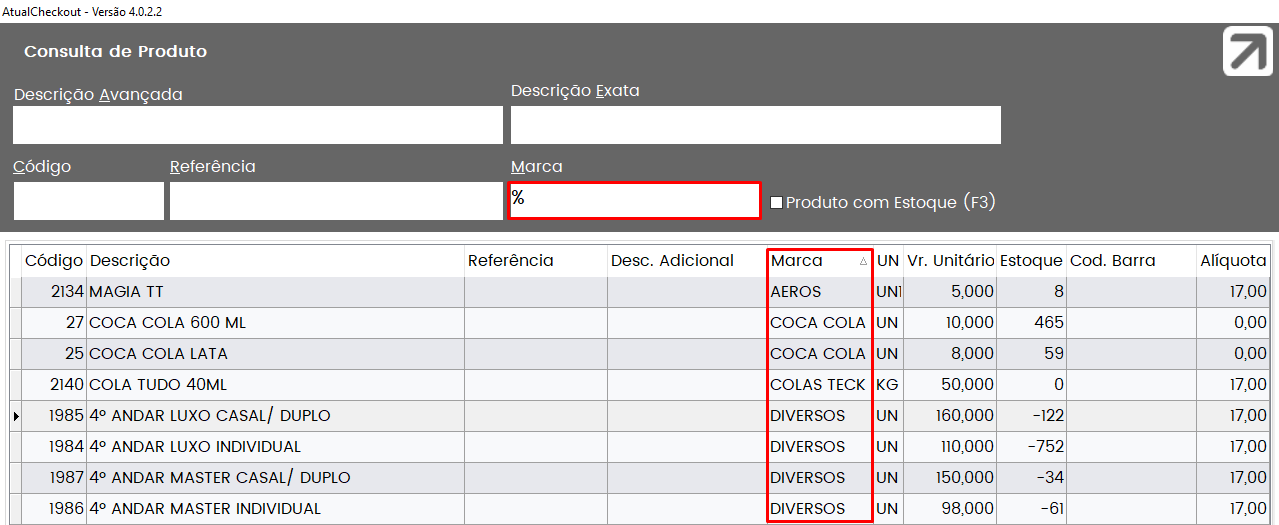Screen dimensions: 1279x525
Task: Focus the Descrição Avançada input field
Action: tap(258, 125)
